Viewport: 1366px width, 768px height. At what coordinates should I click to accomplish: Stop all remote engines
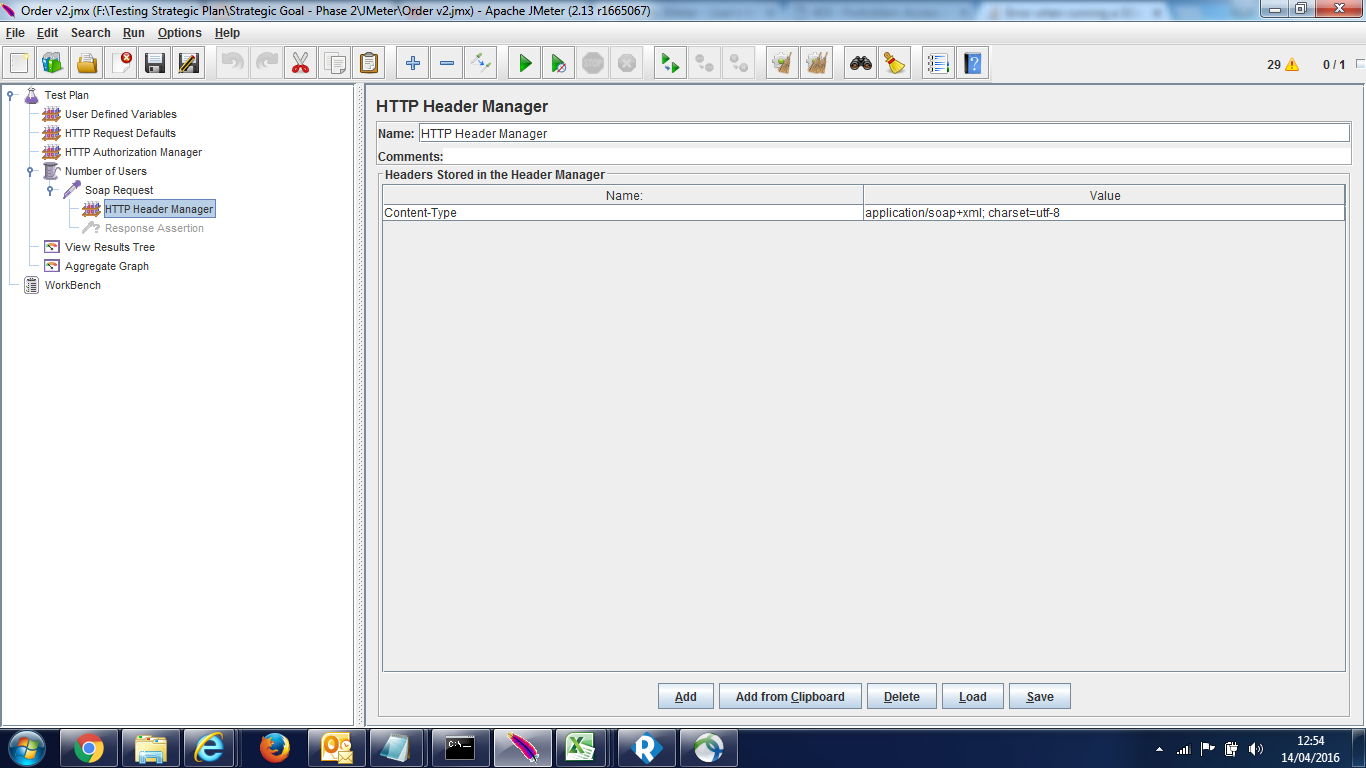(704, 64)
